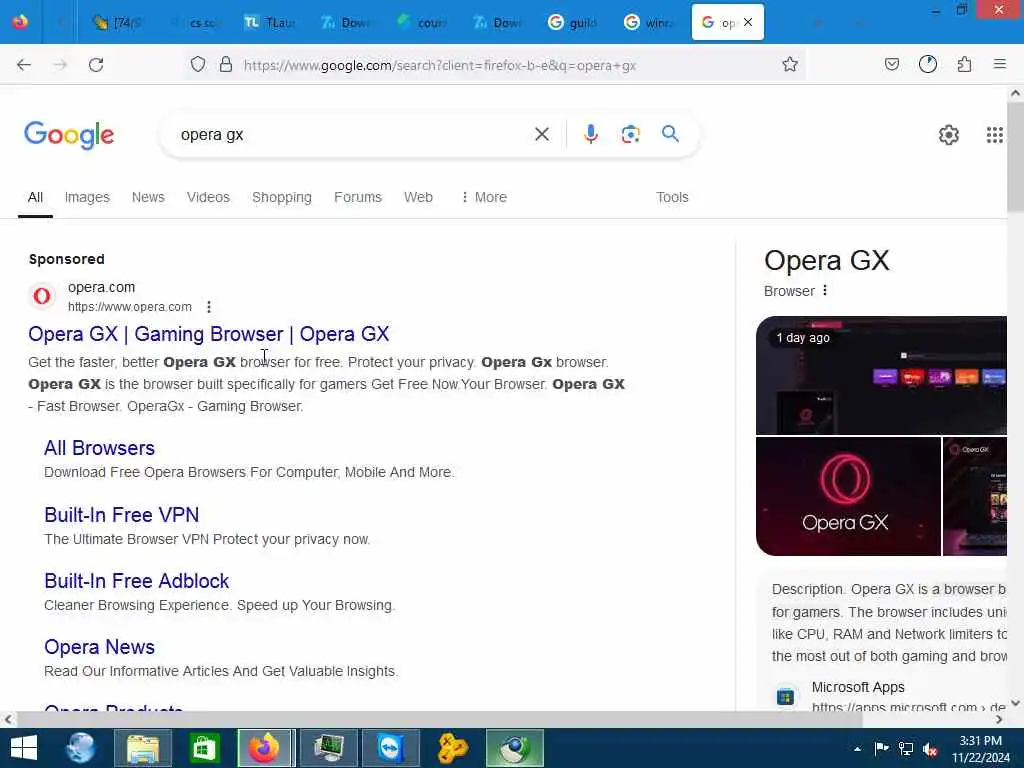Screen dimensions: 1024x768
Task: Open Opera GX logo thumbnail image
Action: point(848,496)
